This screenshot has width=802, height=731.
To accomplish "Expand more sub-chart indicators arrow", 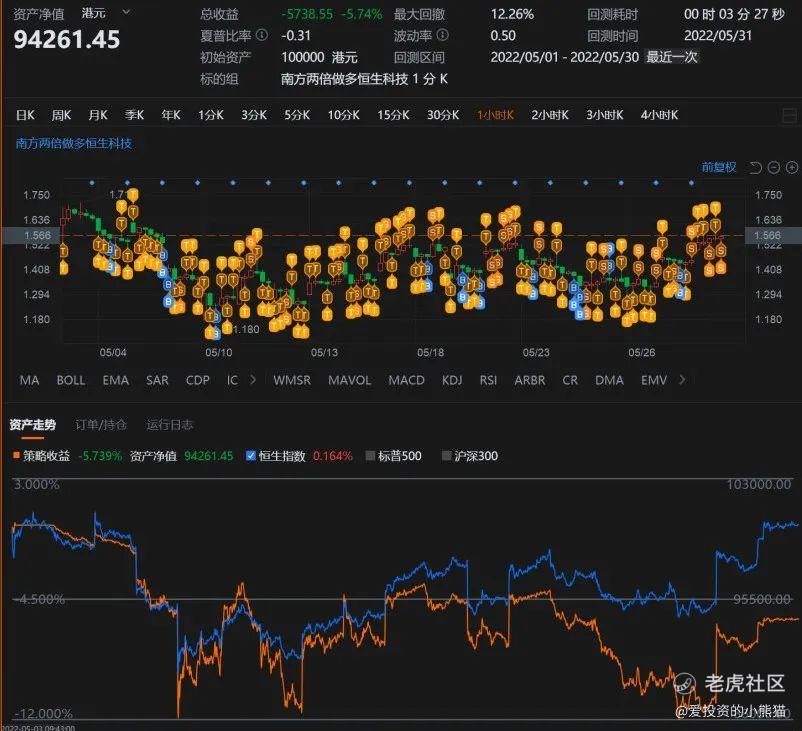I will (682, 380).
